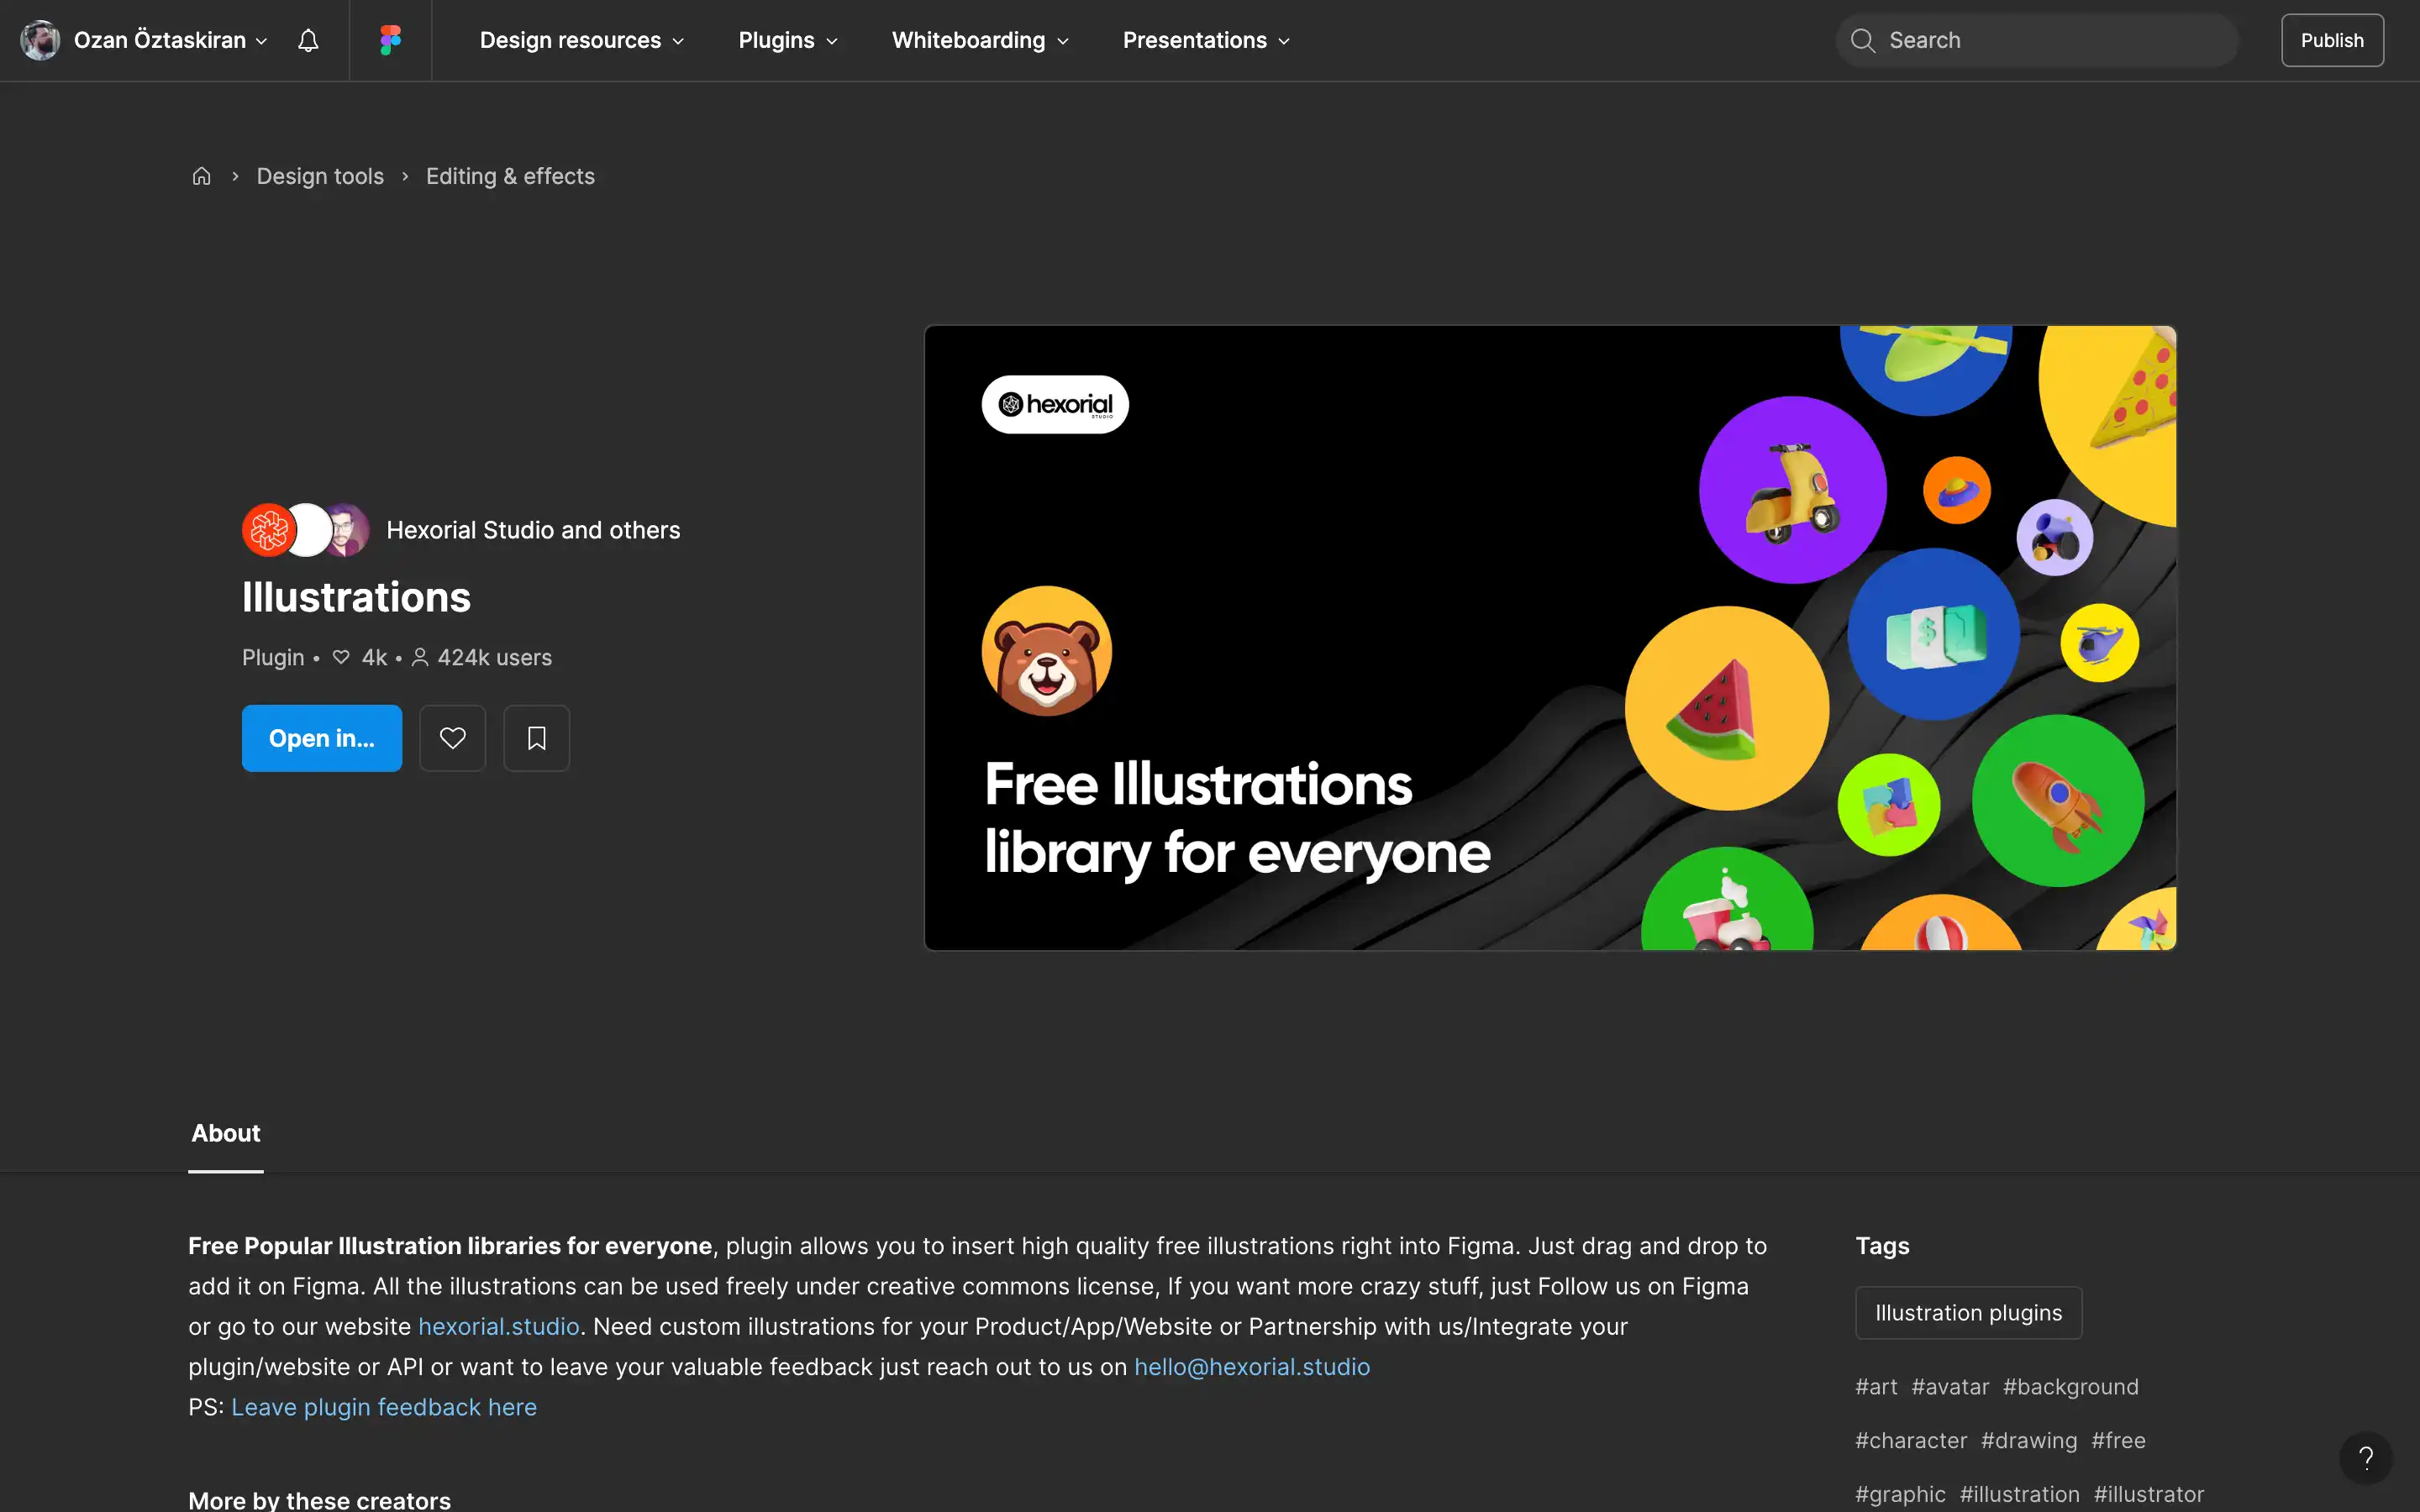Go to Editing & effects breadcrumb
The width and height of the screenshot is (2420, 1512).
[510, 176]
